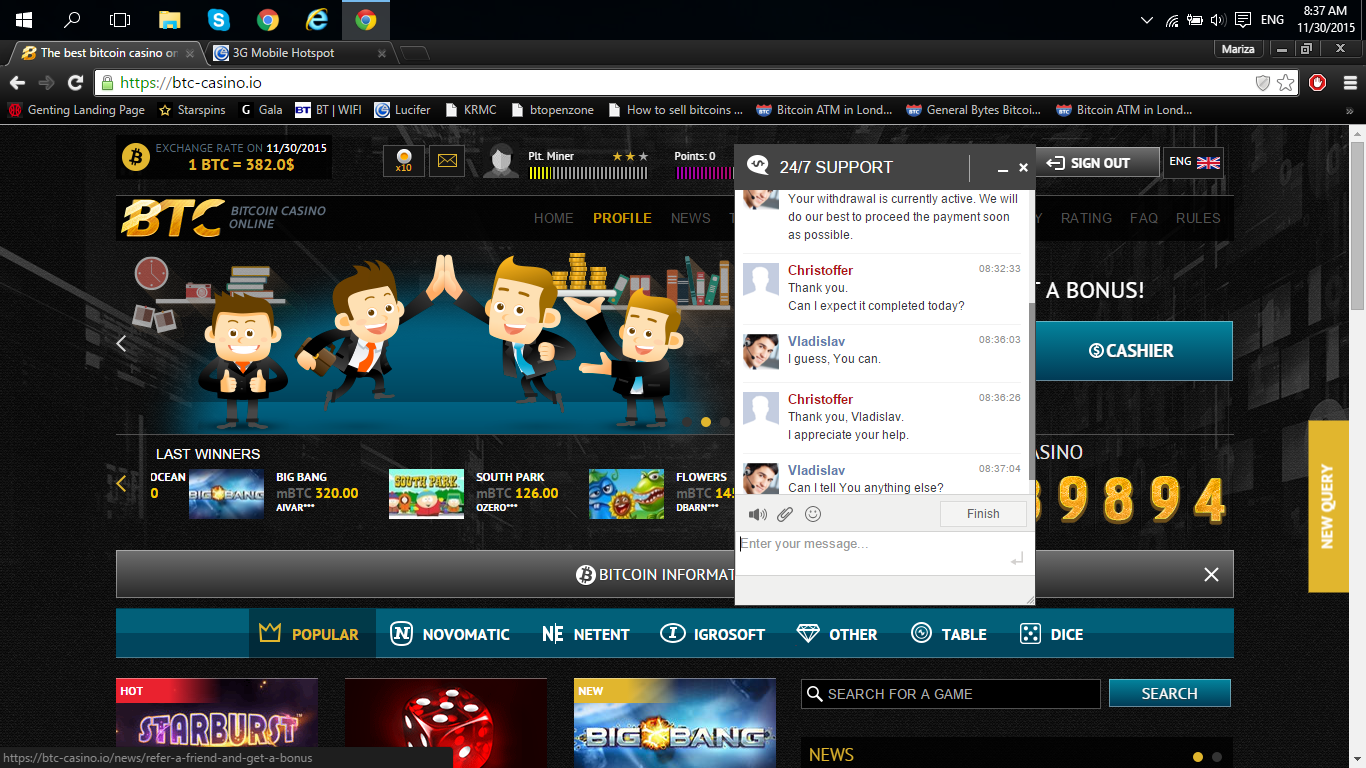The height and width of the screenshot is (768, 1366).
Task: Open the Starspins bookmark
Action: [x=192, y=110]
